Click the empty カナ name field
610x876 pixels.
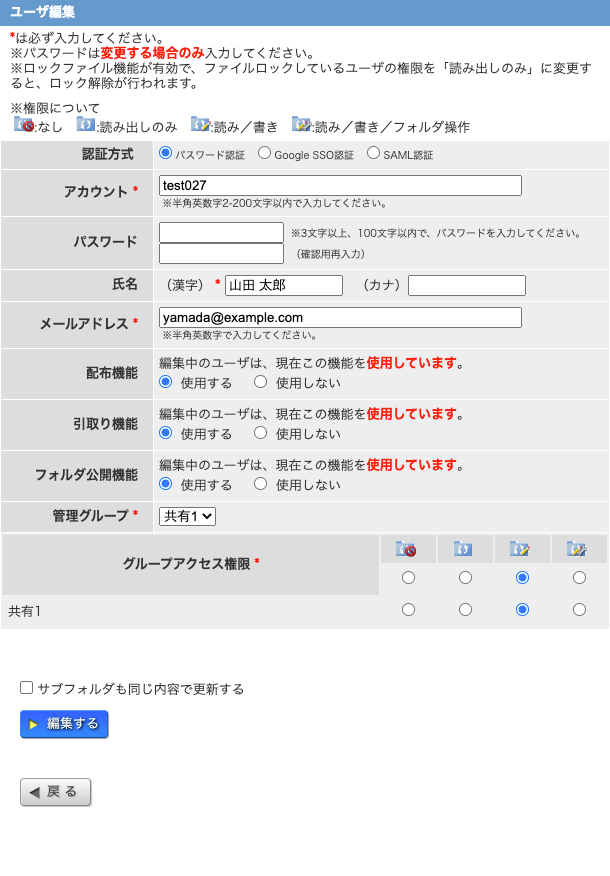[466, 285]
